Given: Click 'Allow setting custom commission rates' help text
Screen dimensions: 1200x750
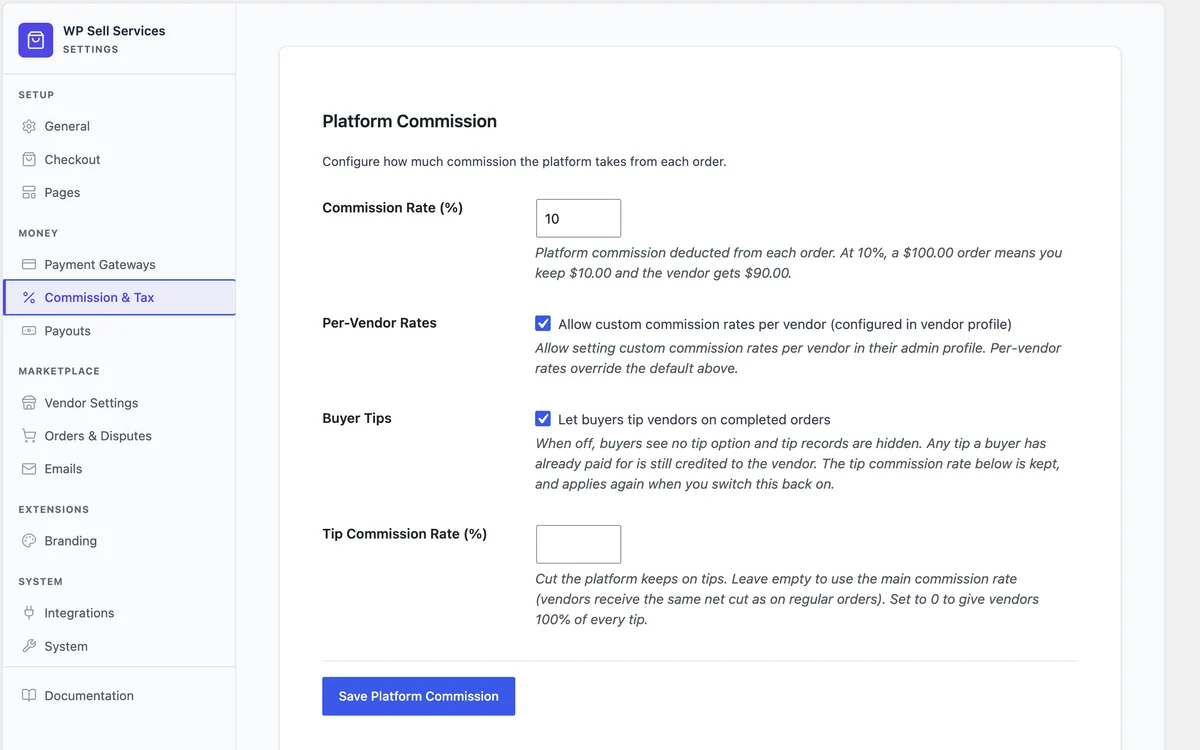Looking at the screenshot, I should (x=798, y=358).
